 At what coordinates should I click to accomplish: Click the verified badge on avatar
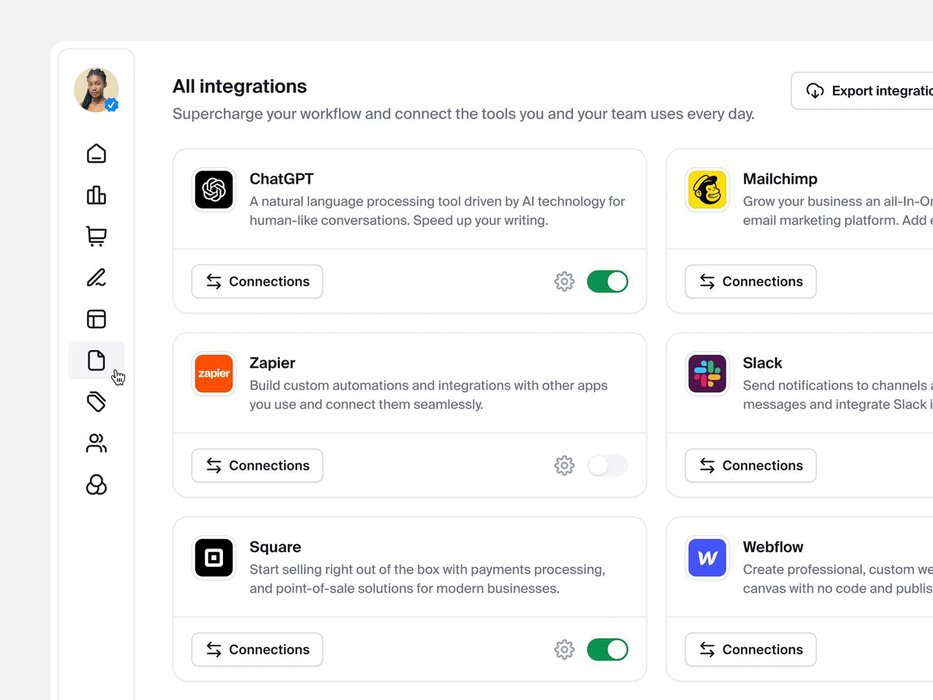111,105
